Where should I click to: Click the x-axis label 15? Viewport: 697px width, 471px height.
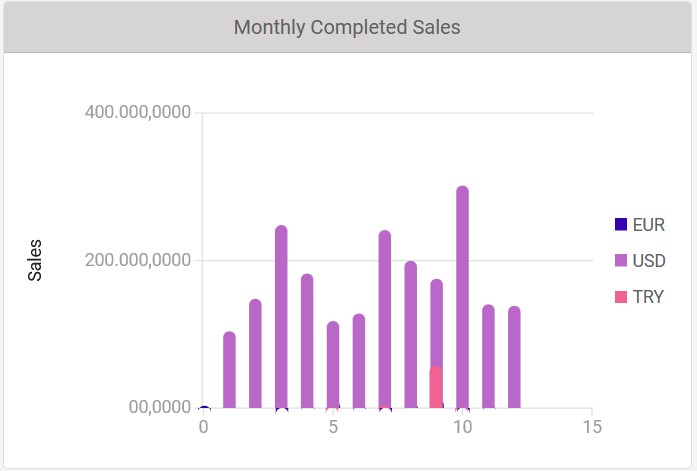click(591, 427)
